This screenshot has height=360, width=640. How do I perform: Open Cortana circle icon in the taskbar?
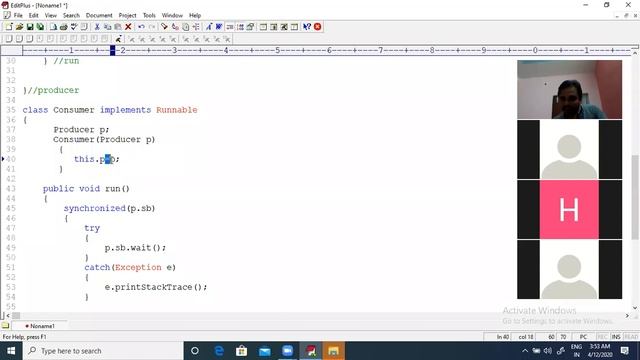tap(195, 351)
